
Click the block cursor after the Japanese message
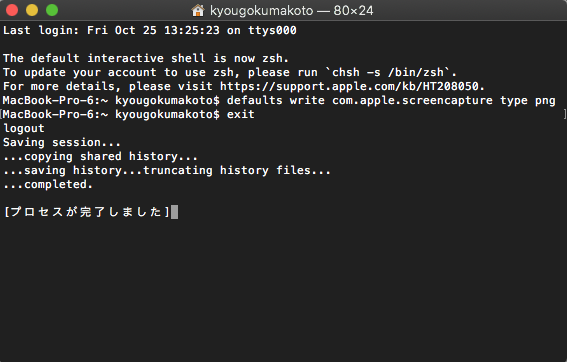click(x=174, y=212)
